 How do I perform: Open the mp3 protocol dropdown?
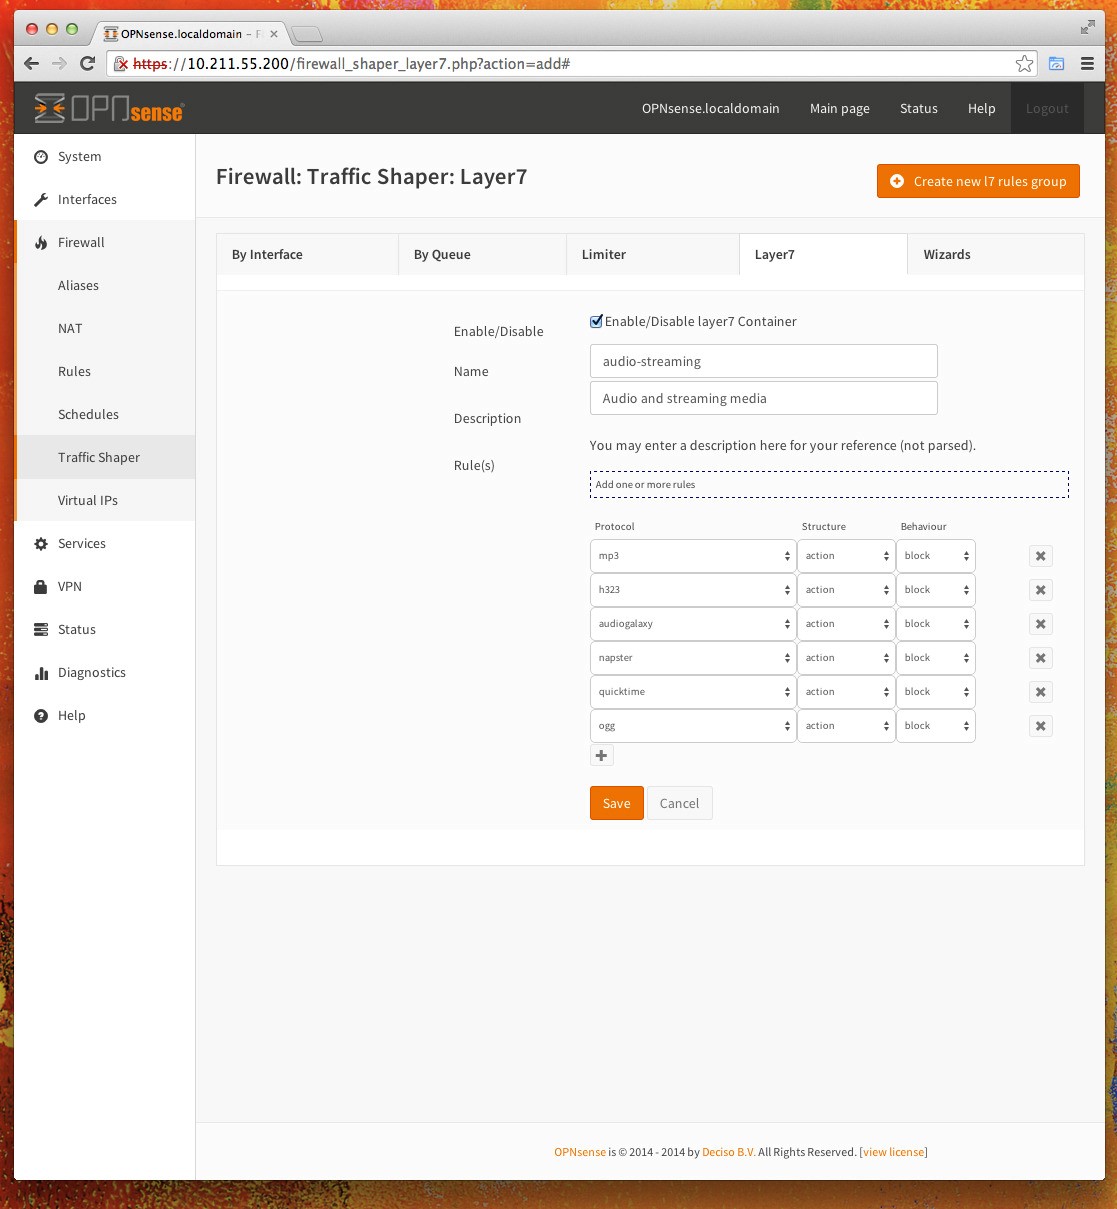692,556
